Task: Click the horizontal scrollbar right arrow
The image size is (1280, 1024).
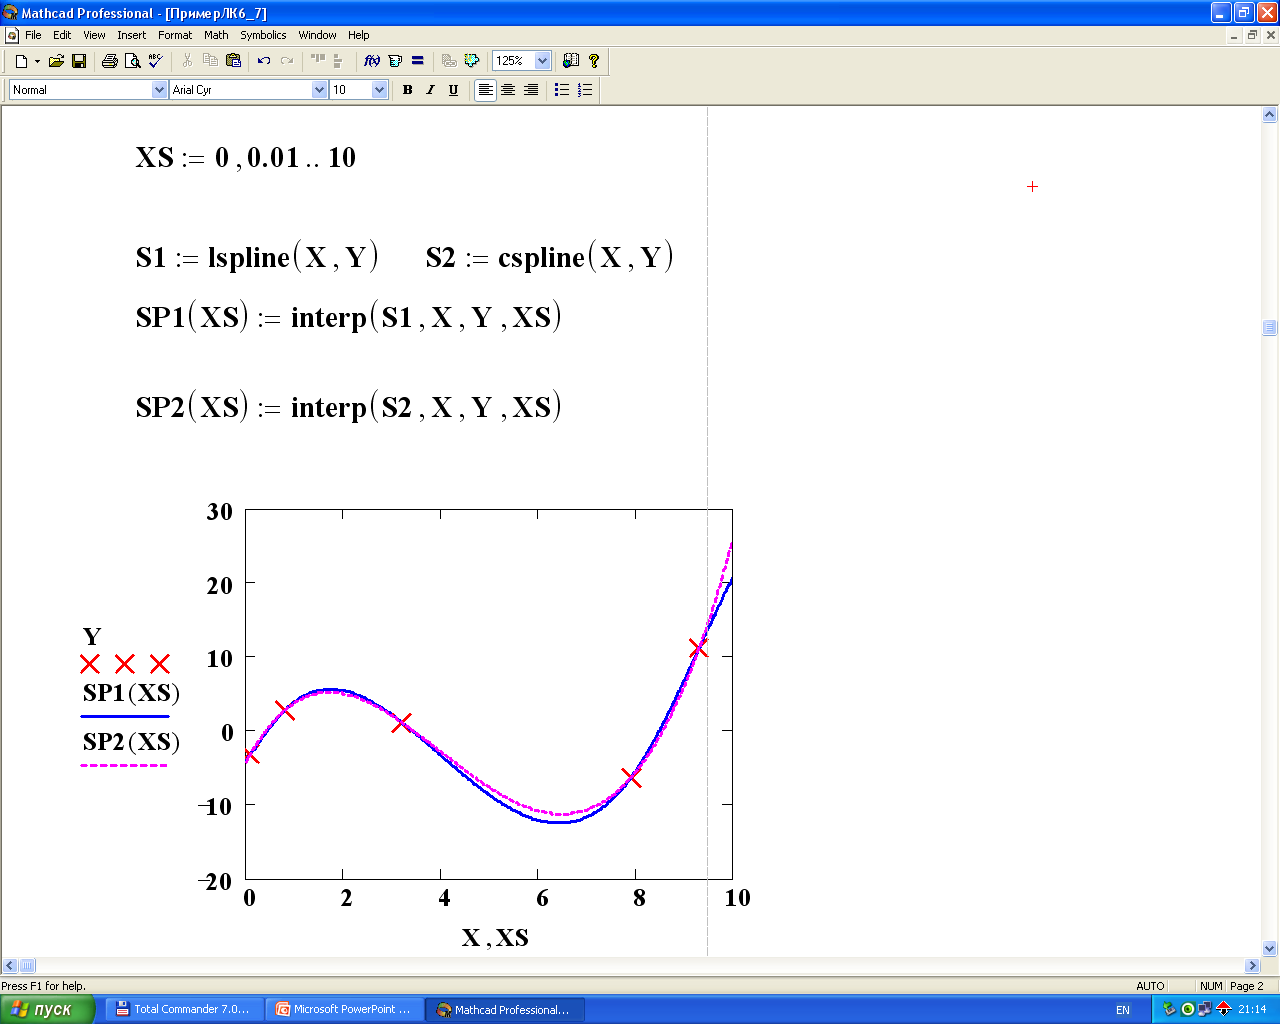Action: (x=1252, y=966)
